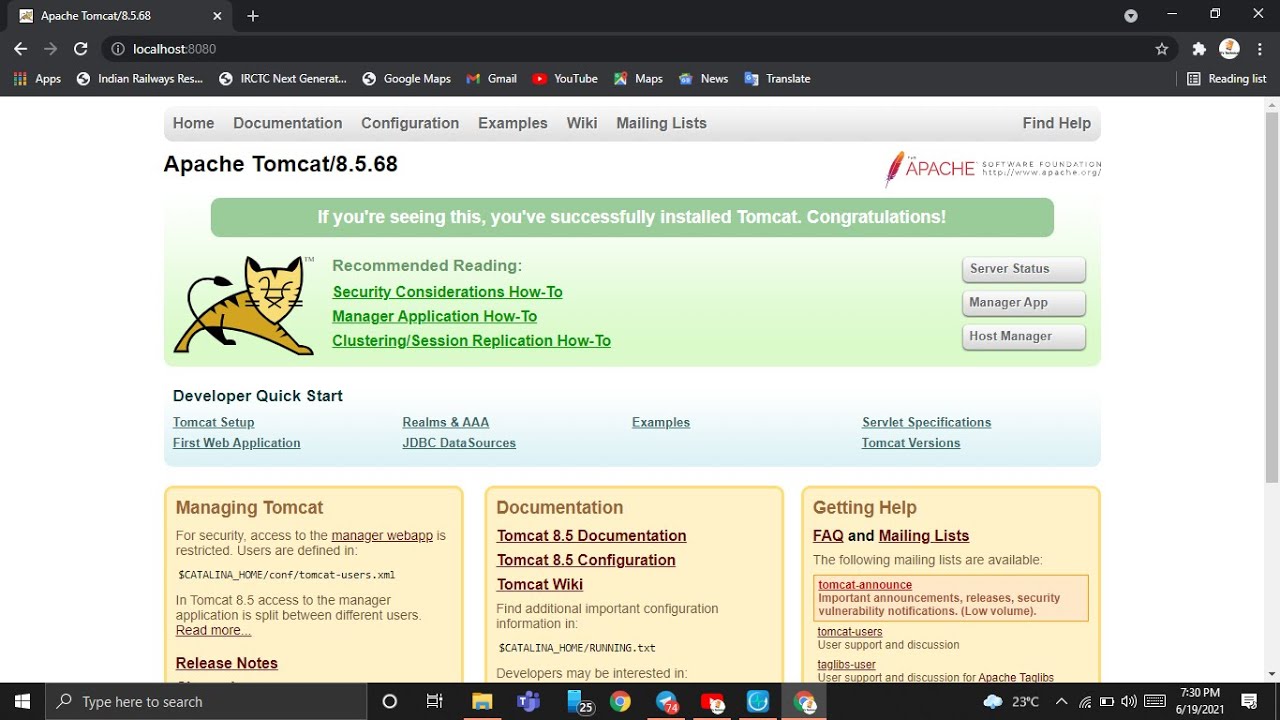Open Tomcat 8.5 Configuration link

pos(586,560)
